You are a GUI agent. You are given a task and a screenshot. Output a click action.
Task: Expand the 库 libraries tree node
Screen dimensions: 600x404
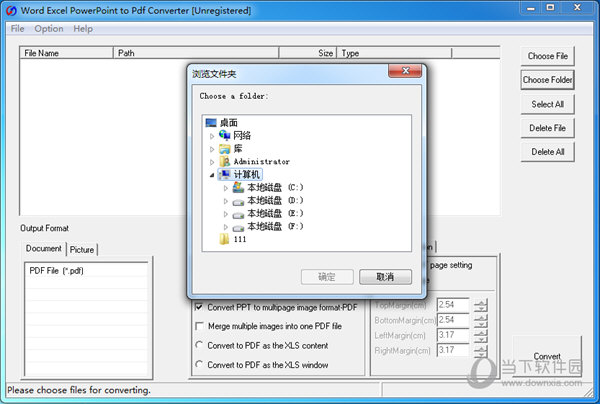(x=212, y=149)
